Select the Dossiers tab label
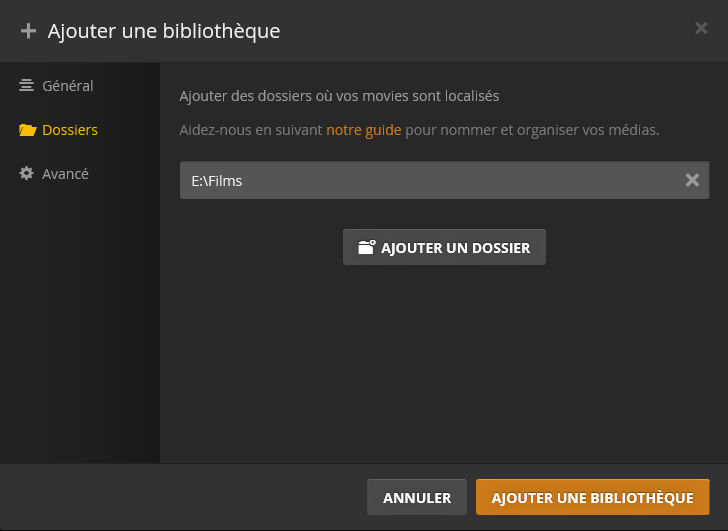 click(x=69, y=130)
